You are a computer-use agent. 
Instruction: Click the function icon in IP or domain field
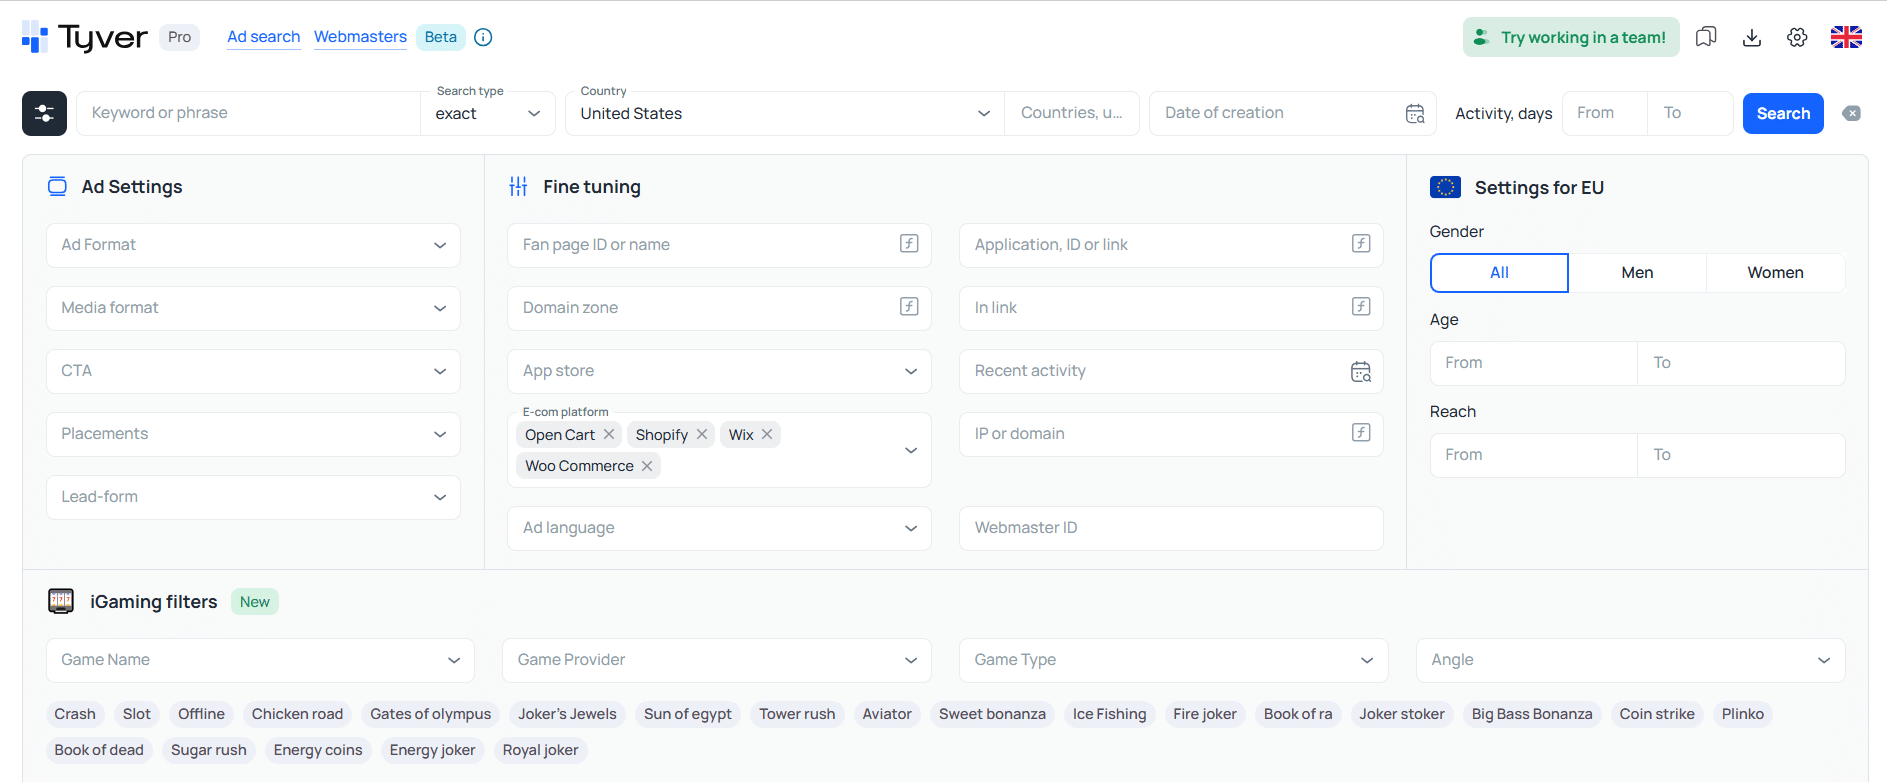1361,432
